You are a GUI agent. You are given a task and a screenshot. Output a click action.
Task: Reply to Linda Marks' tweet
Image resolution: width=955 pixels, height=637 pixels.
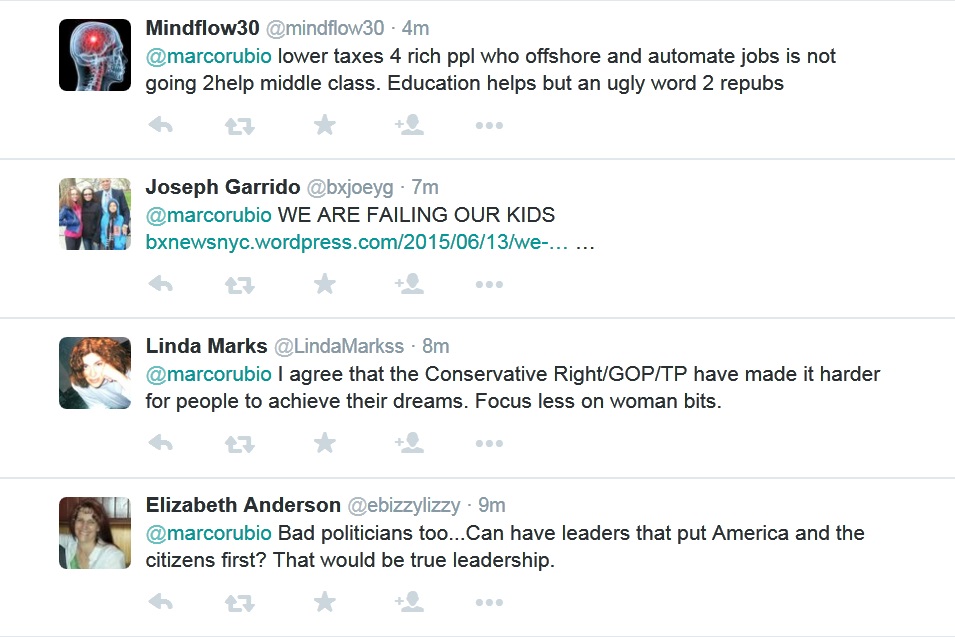click(x=160, y=443)
